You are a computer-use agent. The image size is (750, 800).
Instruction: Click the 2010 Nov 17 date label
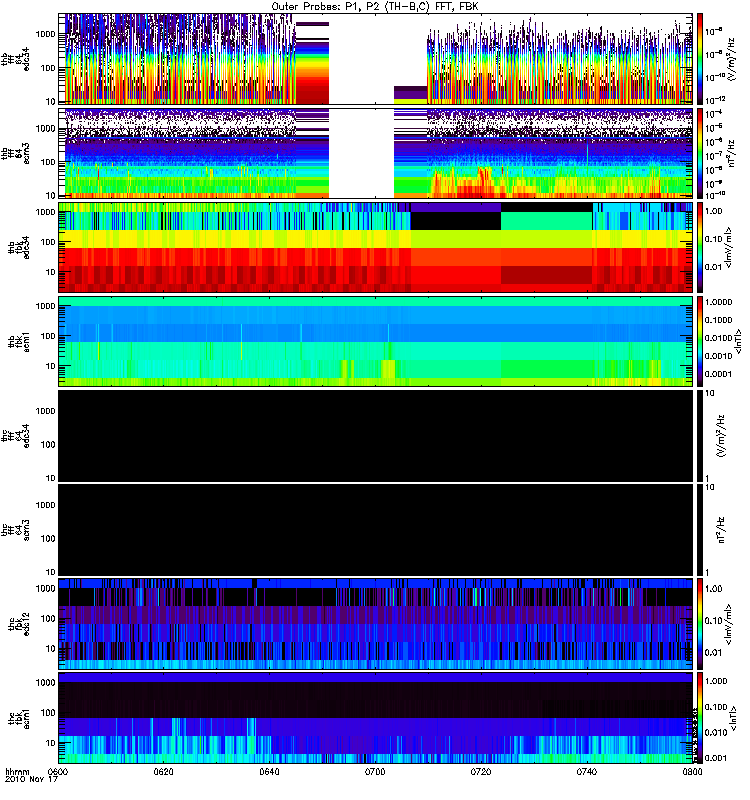(32, 779)
